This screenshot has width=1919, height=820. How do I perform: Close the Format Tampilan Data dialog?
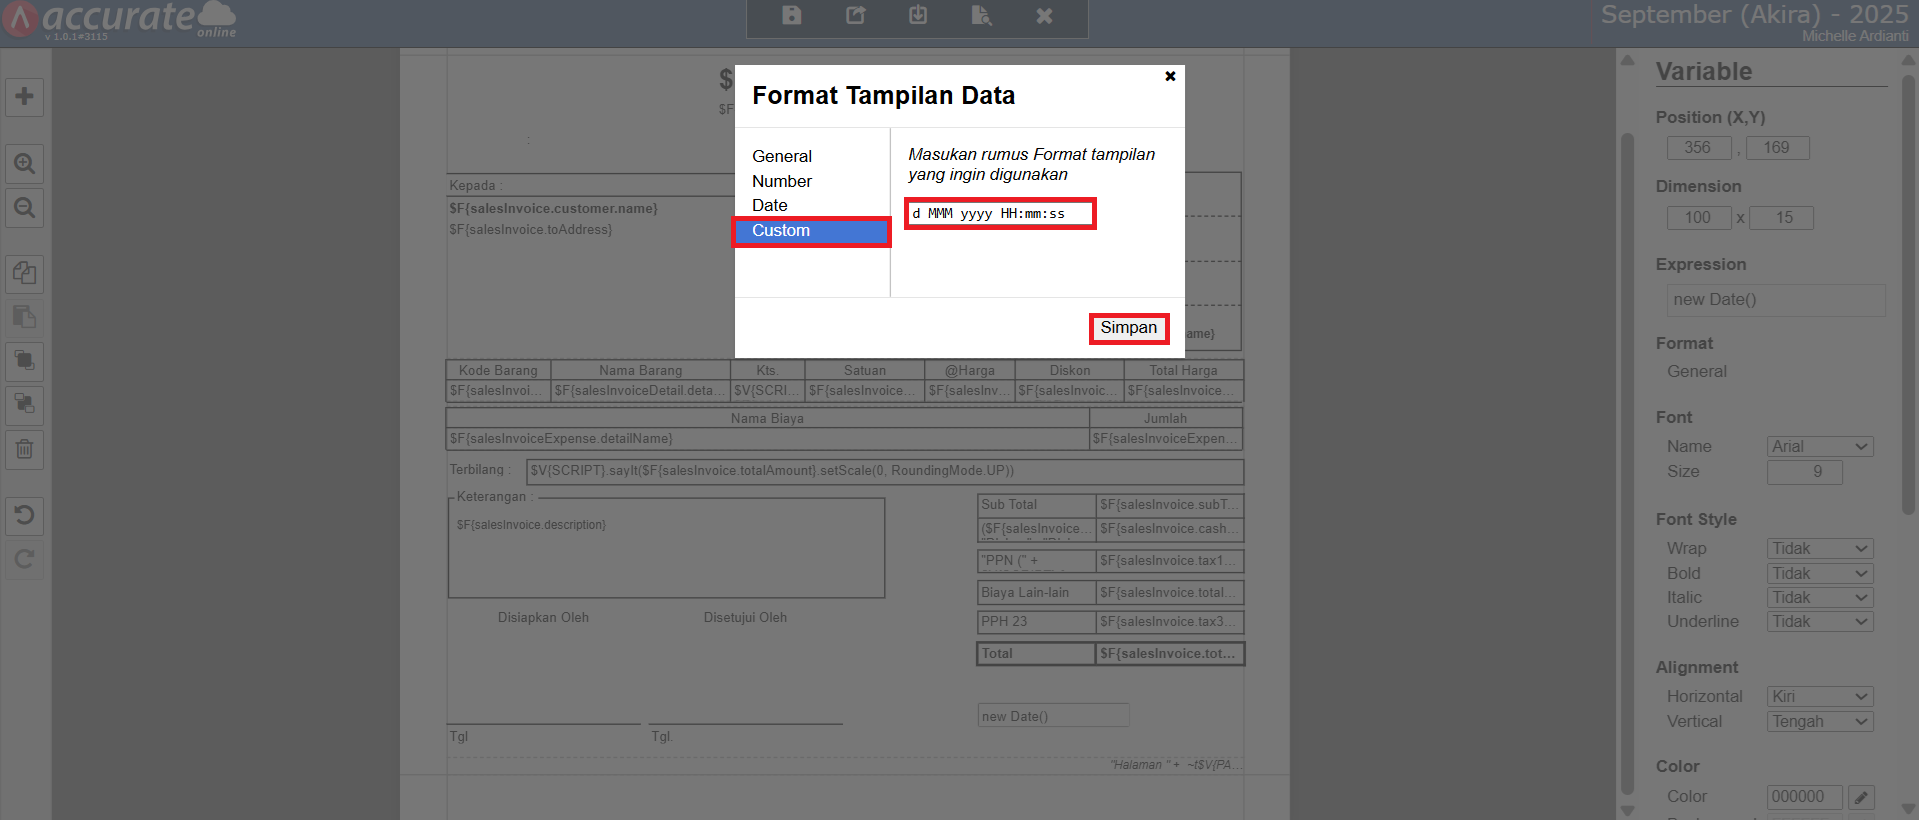point(1170,76)
